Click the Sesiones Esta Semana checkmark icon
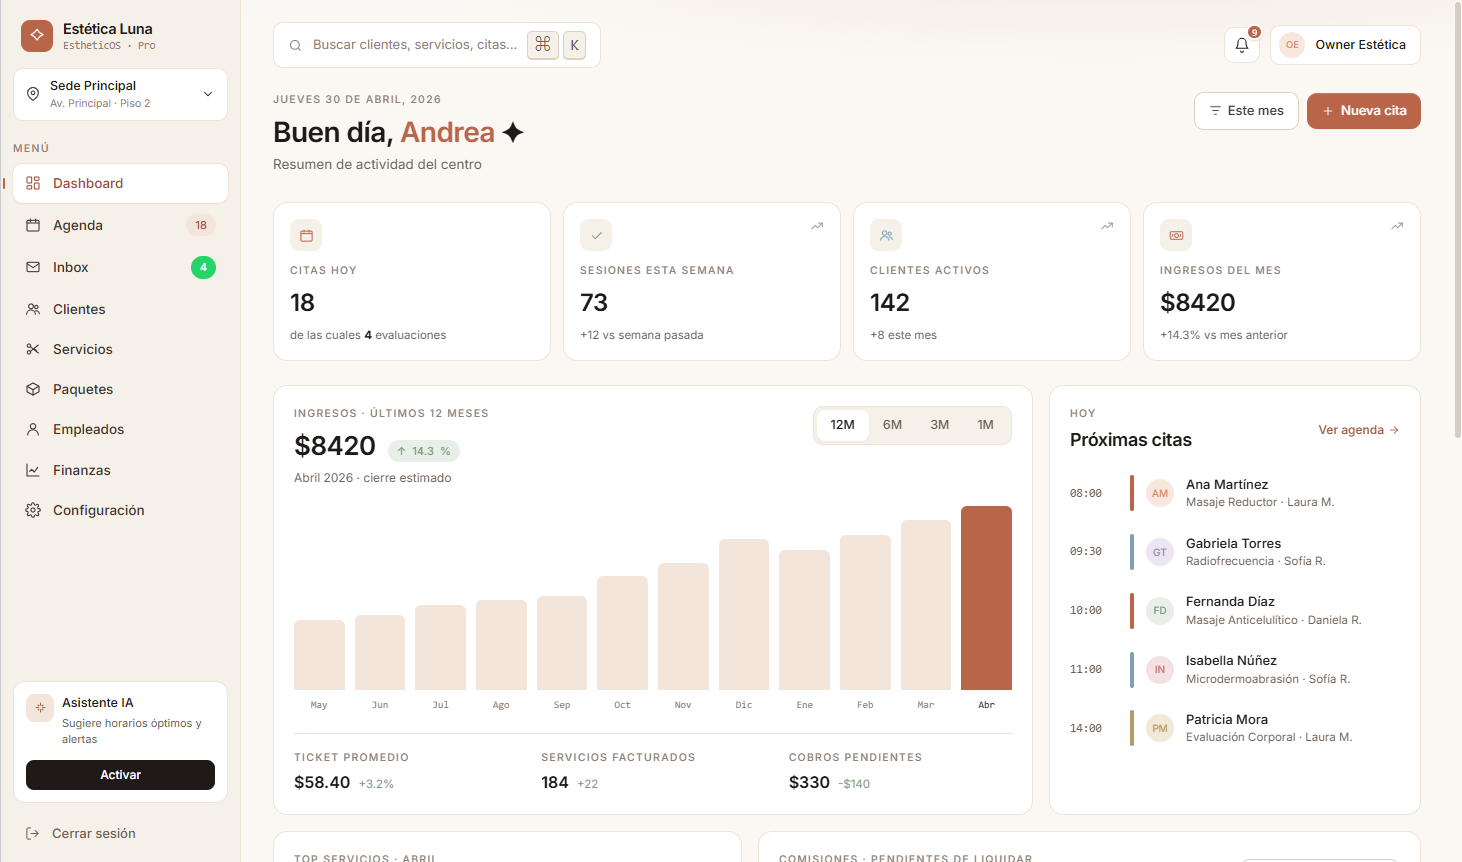Viewport: 1462px width, 862px height. coord(596,235)
